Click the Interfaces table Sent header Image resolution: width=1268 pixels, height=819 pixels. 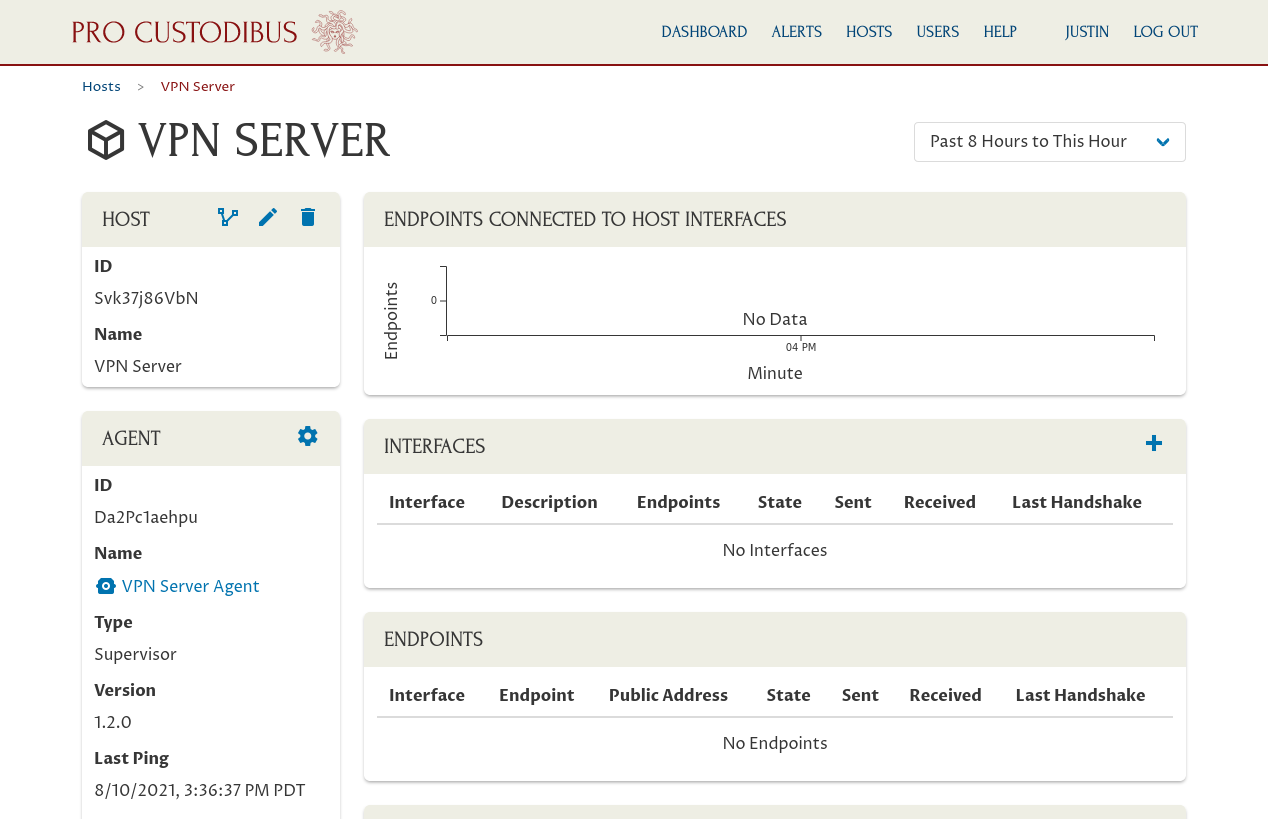[x=853, y=502]
